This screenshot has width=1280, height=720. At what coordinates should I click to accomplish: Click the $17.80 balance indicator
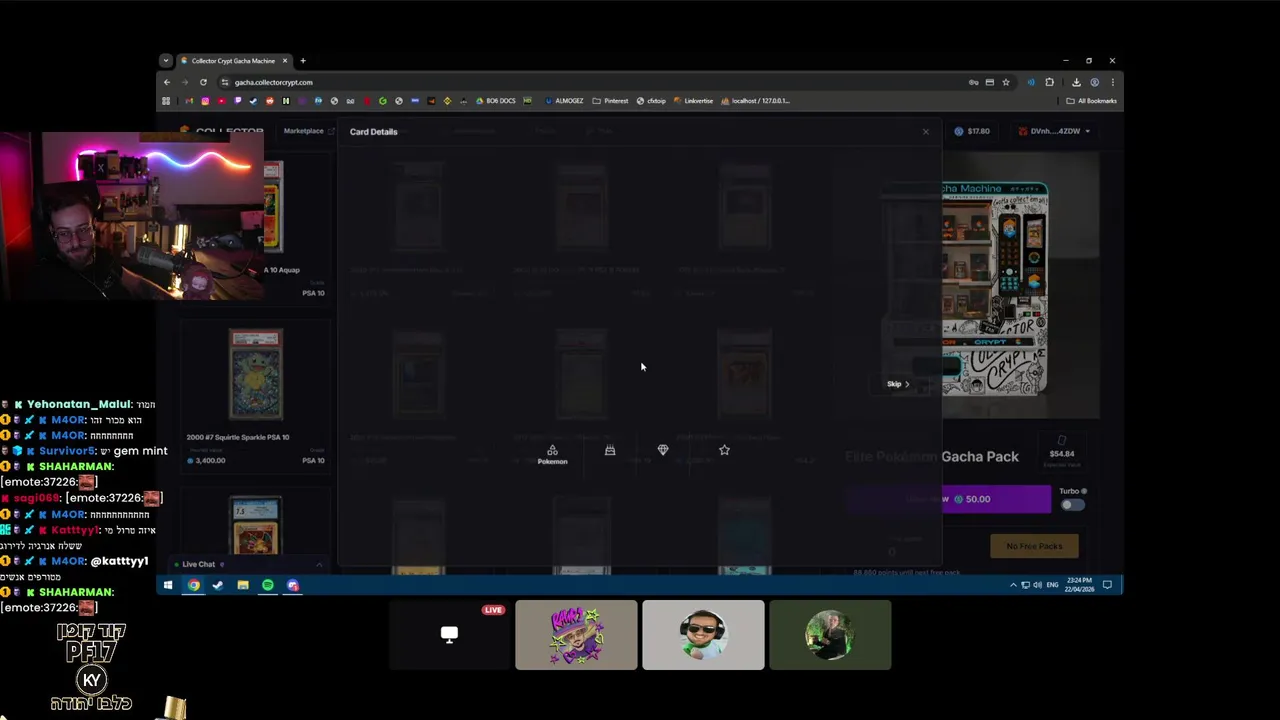[x=971, y=131]
